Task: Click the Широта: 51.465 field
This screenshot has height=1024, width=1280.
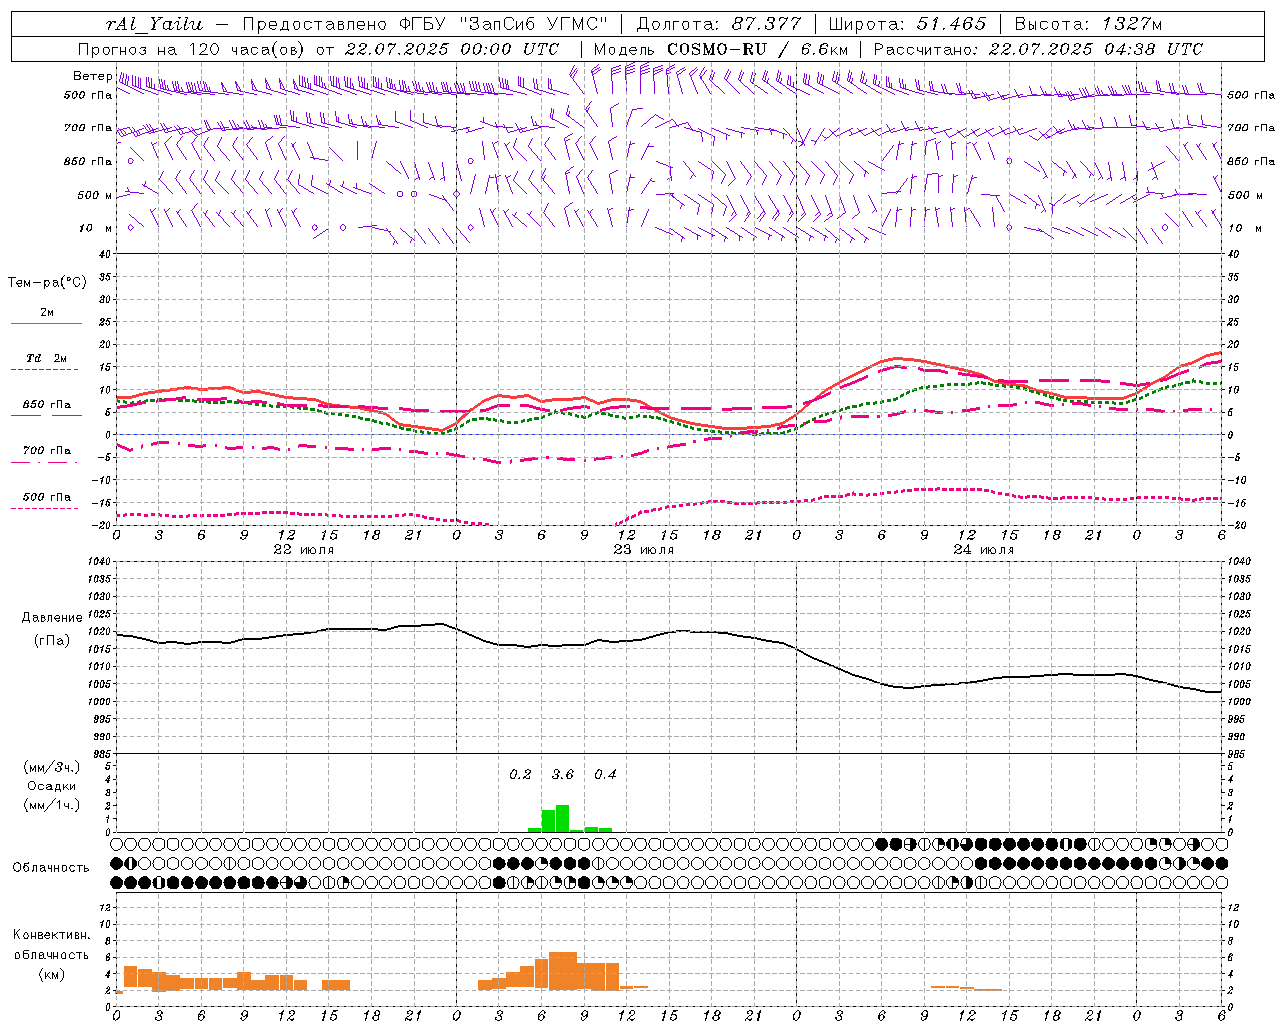Action: (907, 24)
